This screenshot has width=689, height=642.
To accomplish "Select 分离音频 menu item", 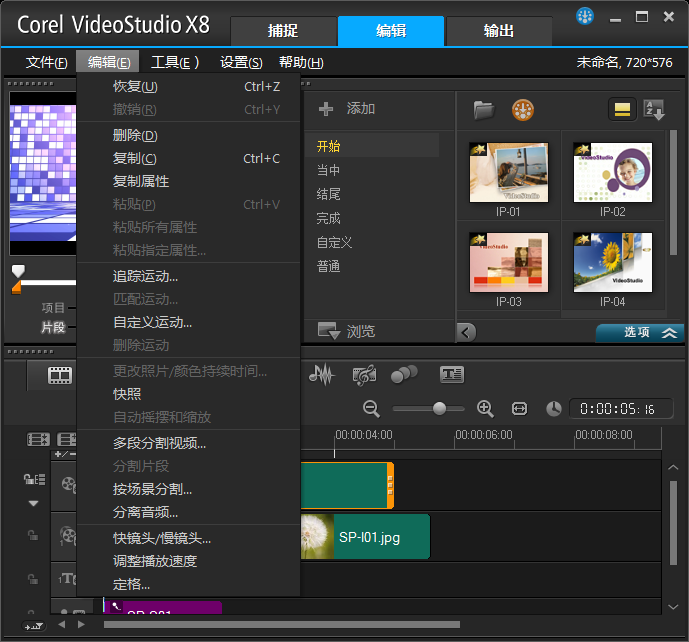I will (189, 512).
